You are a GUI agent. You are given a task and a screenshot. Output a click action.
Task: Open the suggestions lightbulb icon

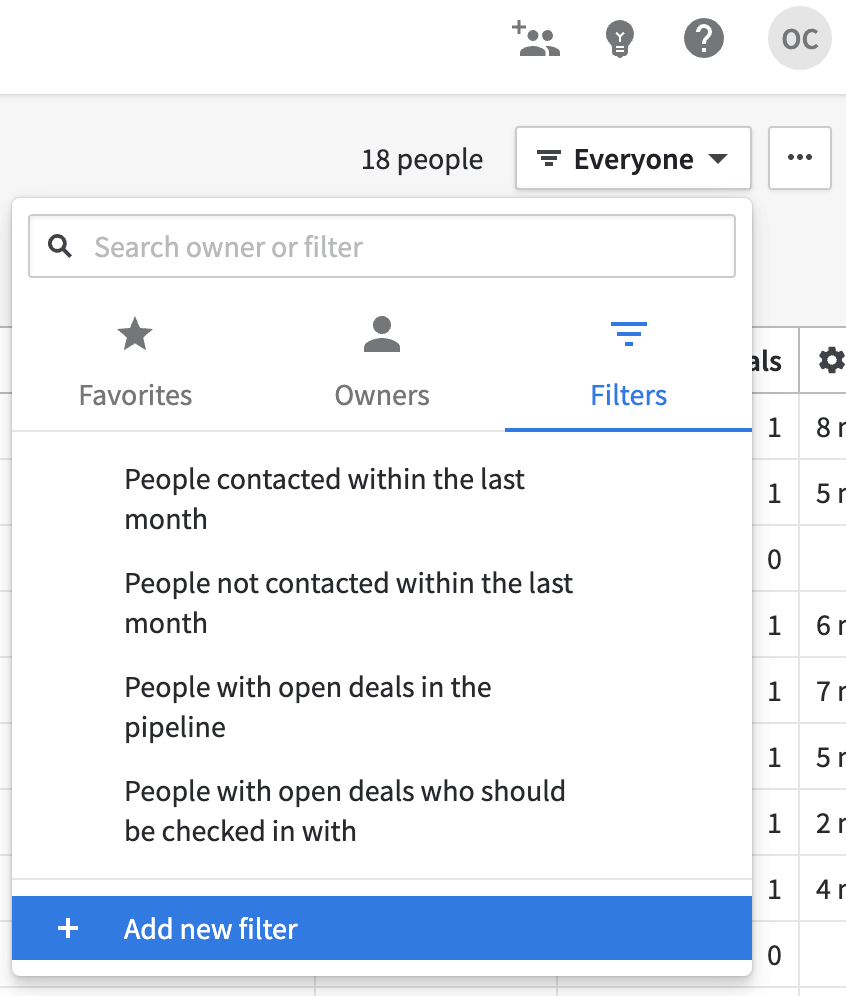pos(619,38)
